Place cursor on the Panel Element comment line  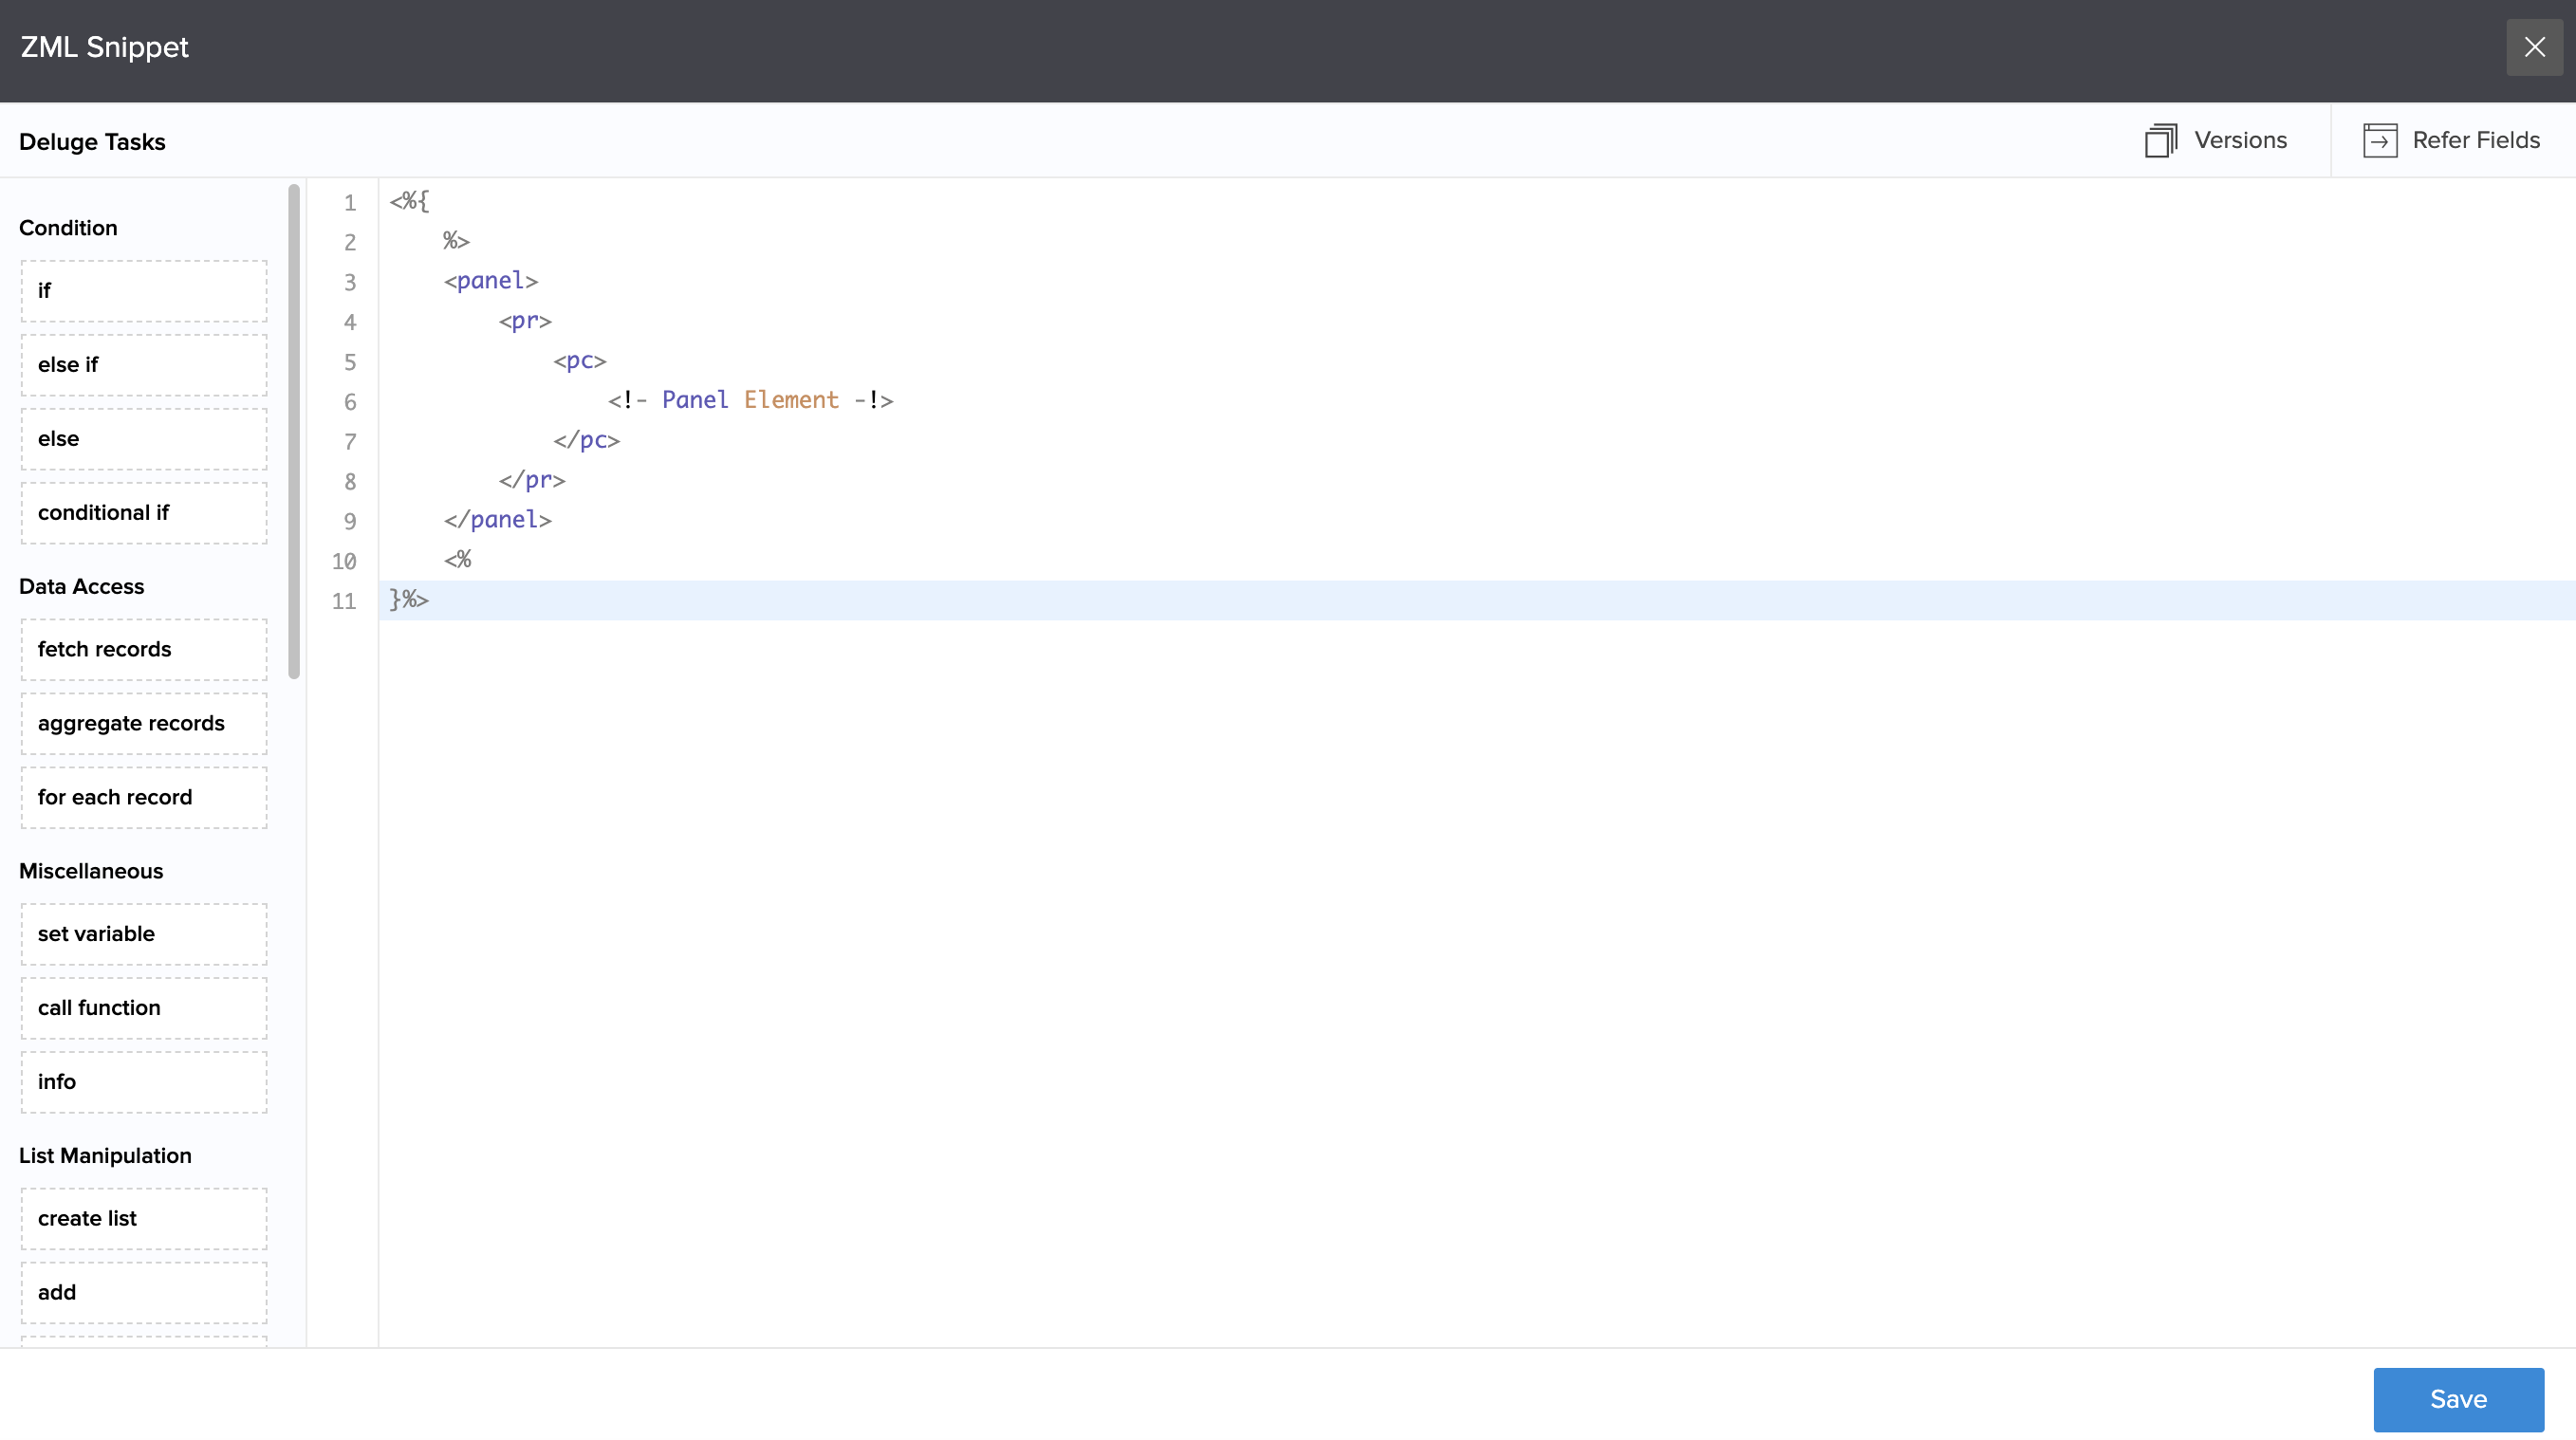[750, 401]
